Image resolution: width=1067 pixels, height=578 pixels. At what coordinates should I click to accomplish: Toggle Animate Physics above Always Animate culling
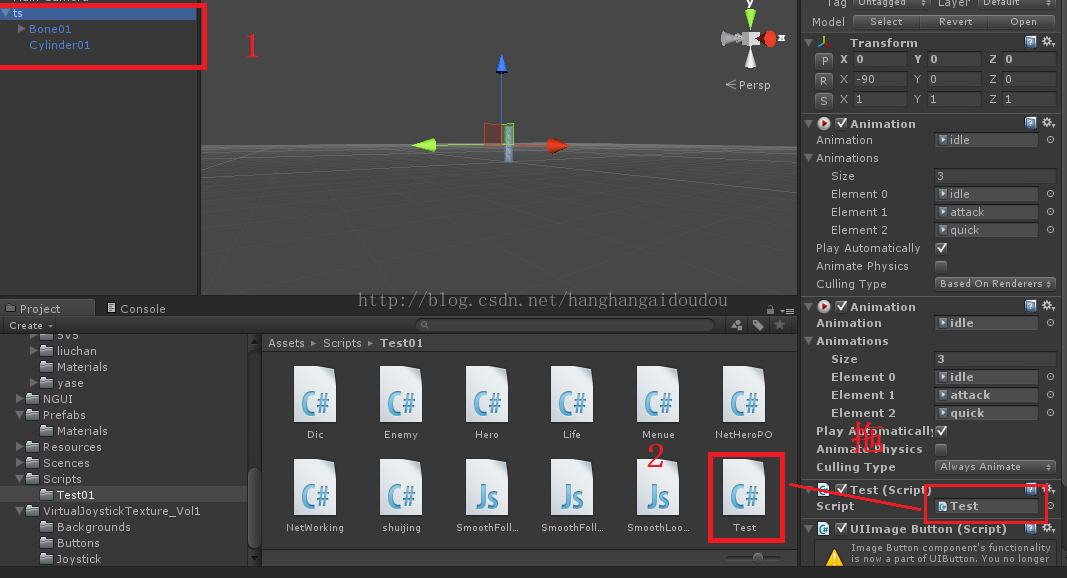(941, 449)
